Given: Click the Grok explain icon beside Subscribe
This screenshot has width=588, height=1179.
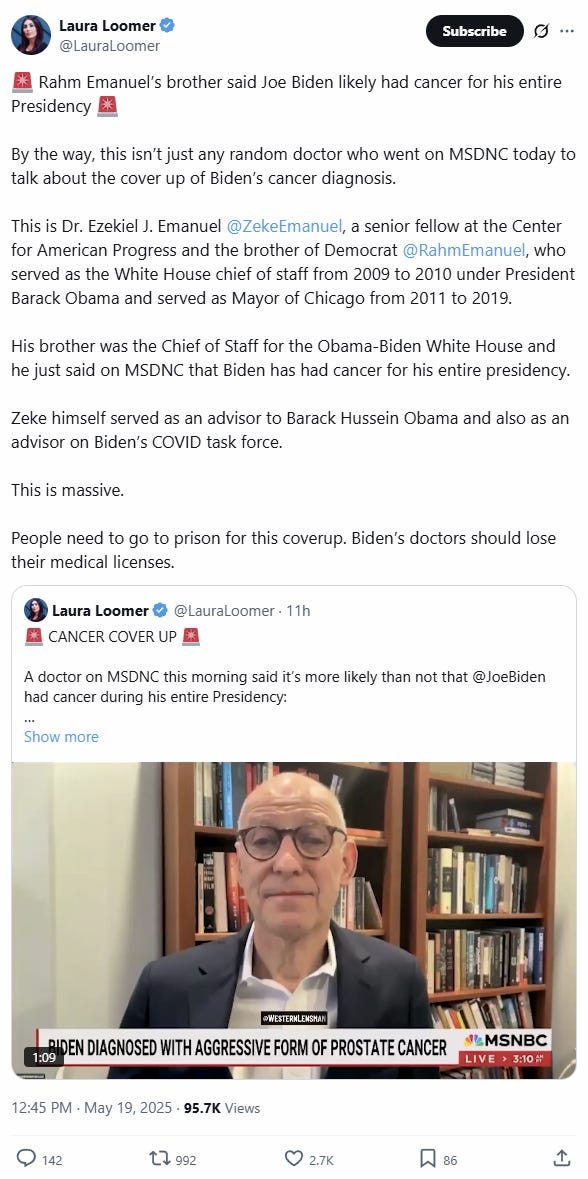Looking at the screenshot, I should point(540,32).
